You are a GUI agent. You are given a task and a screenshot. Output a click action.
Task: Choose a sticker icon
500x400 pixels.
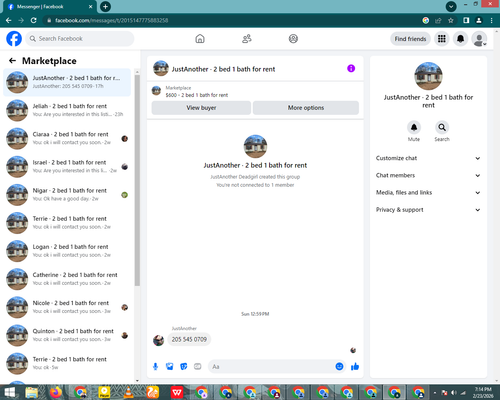184,367
